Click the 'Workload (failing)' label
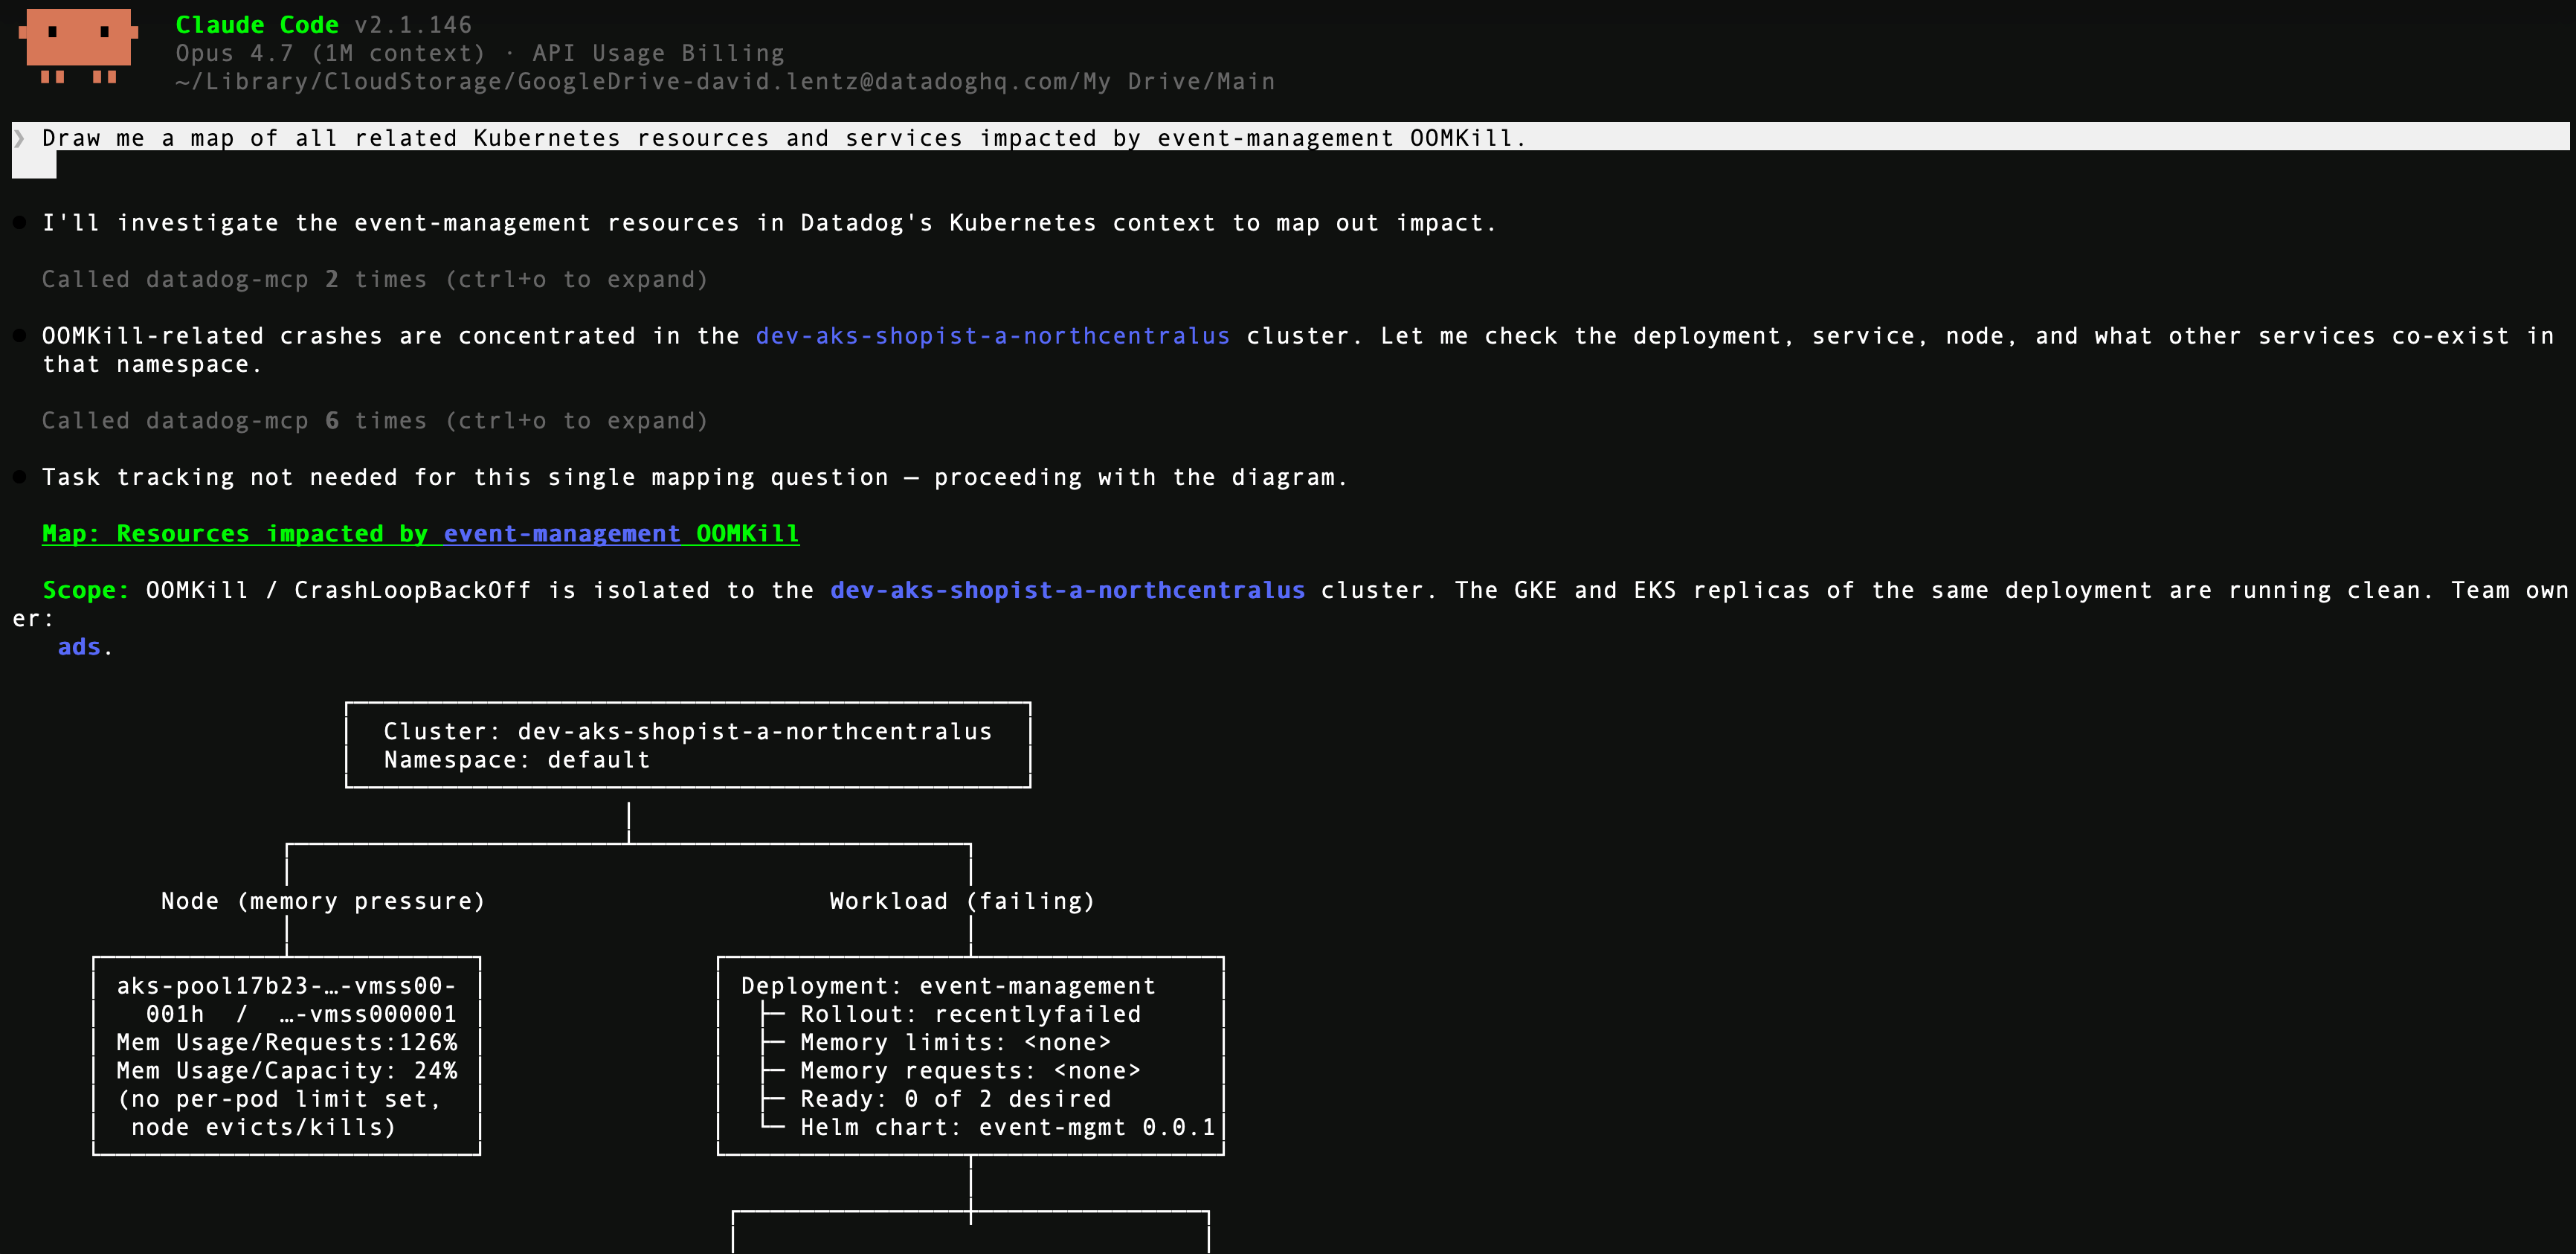Image resolution: width=2576 pixels, height=1254 pixels. pyautogui.click(x=962, y=901)
